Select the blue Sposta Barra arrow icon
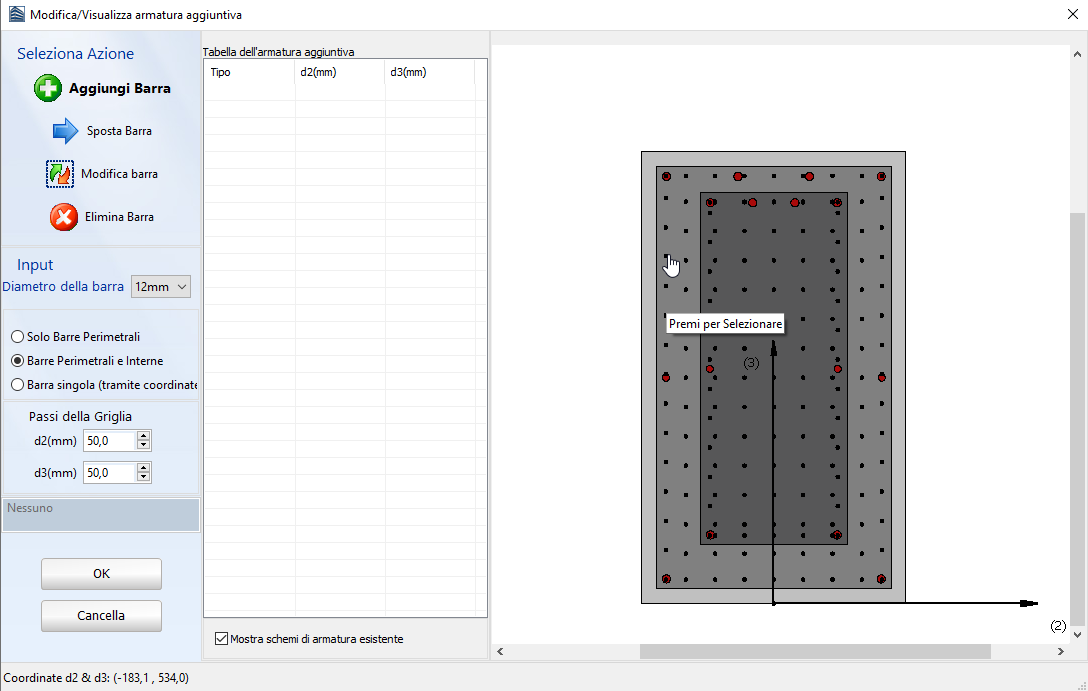The height and width of the screenshot is (691, 1088). [x=65, y=131]
